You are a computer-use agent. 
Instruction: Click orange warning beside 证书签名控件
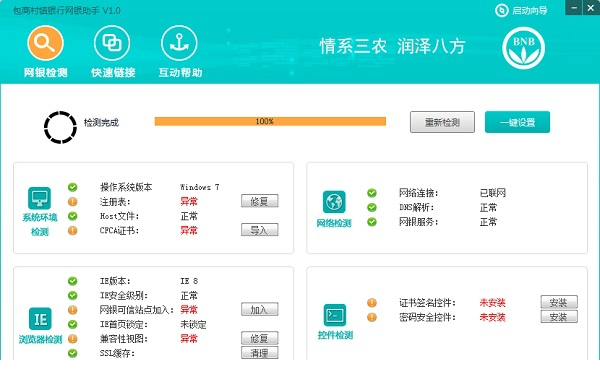(x=372, y=303)
